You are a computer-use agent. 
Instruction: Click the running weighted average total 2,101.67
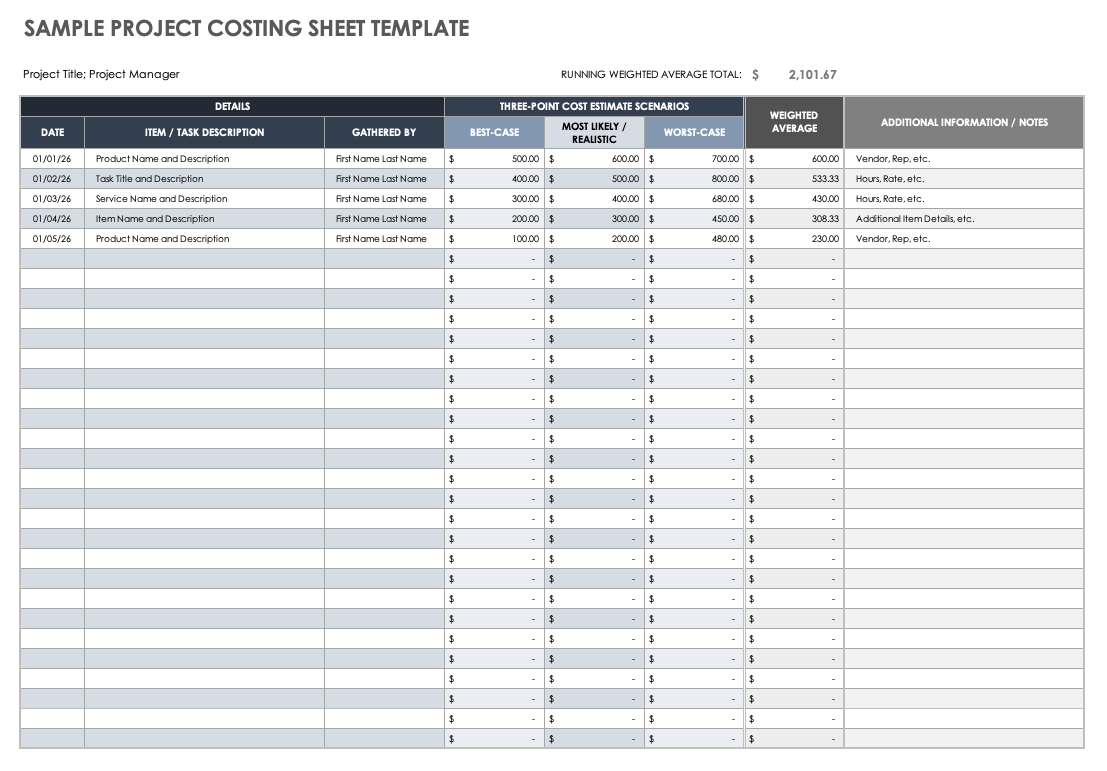tap(812, 74)
